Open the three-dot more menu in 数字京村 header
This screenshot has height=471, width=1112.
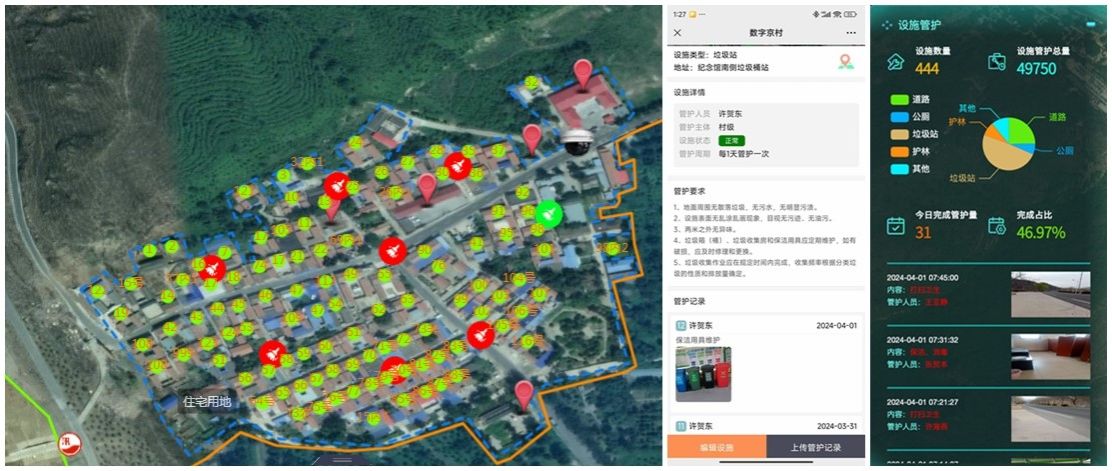pyautogui.click(x=851, y=32)
